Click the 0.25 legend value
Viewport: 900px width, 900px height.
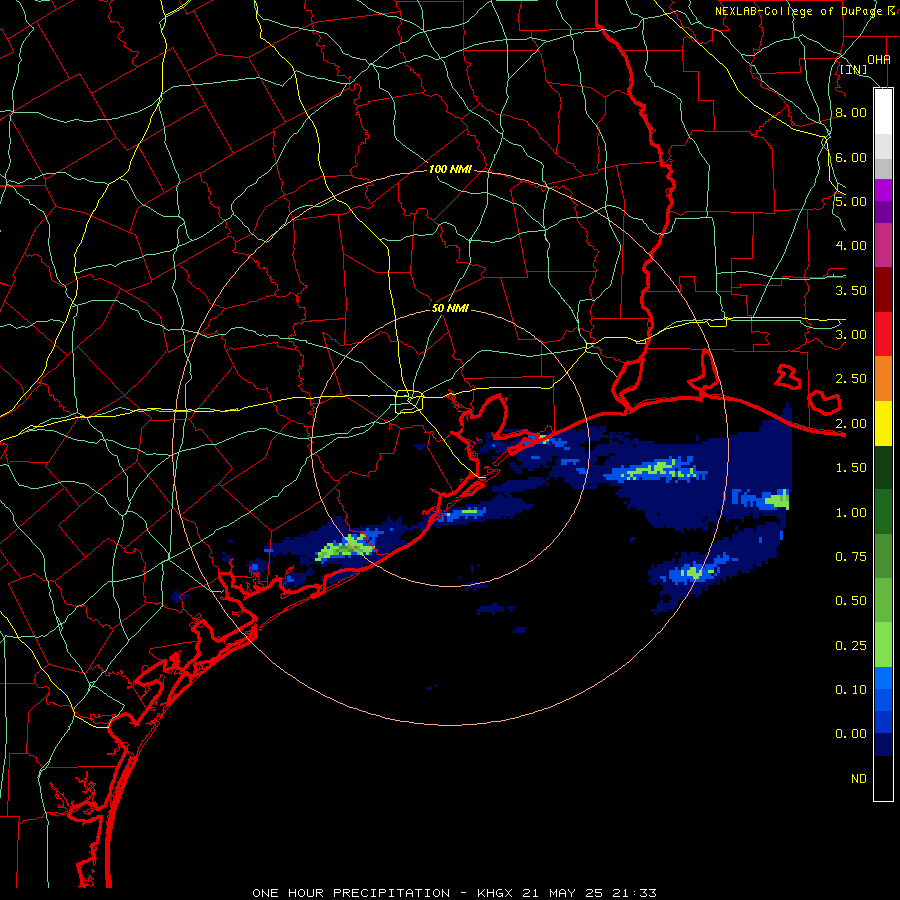point(851,646)
